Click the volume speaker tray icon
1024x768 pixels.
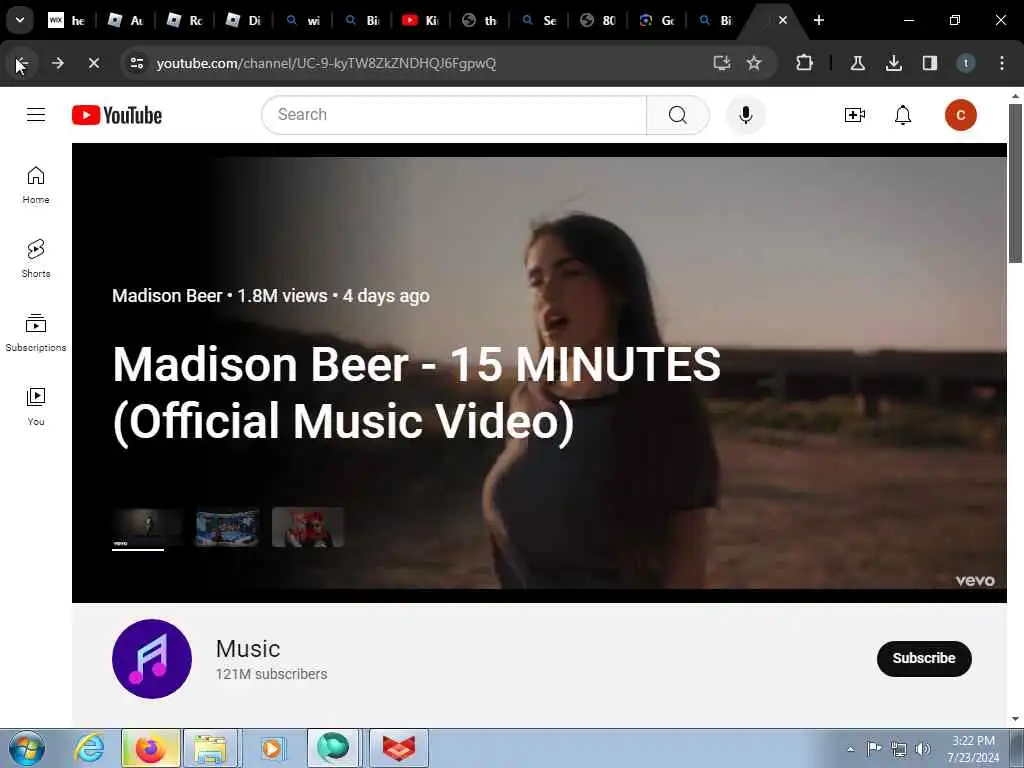point(923,749)
